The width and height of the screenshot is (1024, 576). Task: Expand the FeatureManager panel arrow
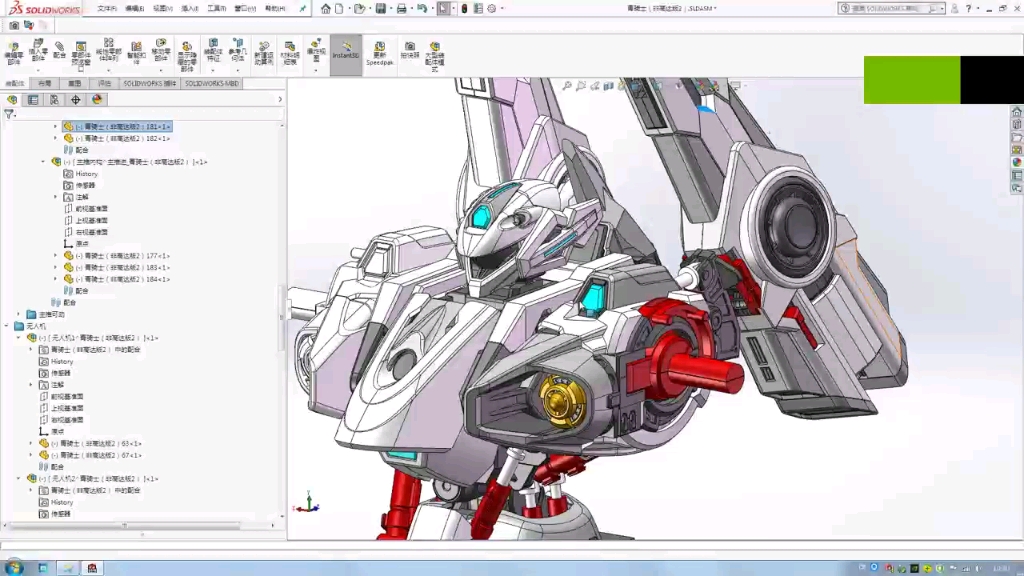point(280,100)
